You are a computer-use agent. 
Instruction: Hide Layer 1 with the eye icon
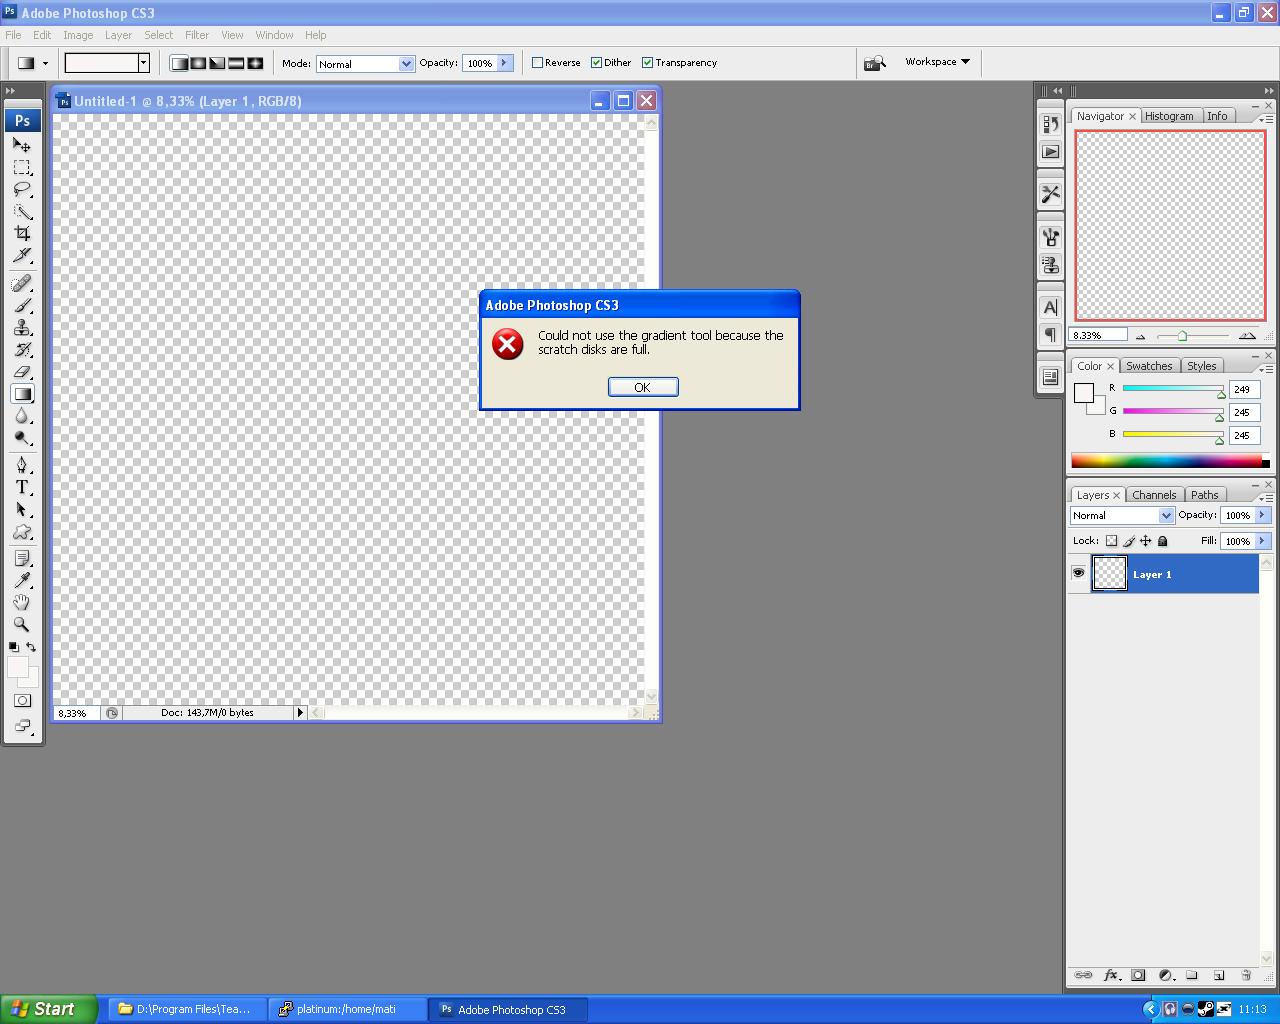pos(1078,573)
